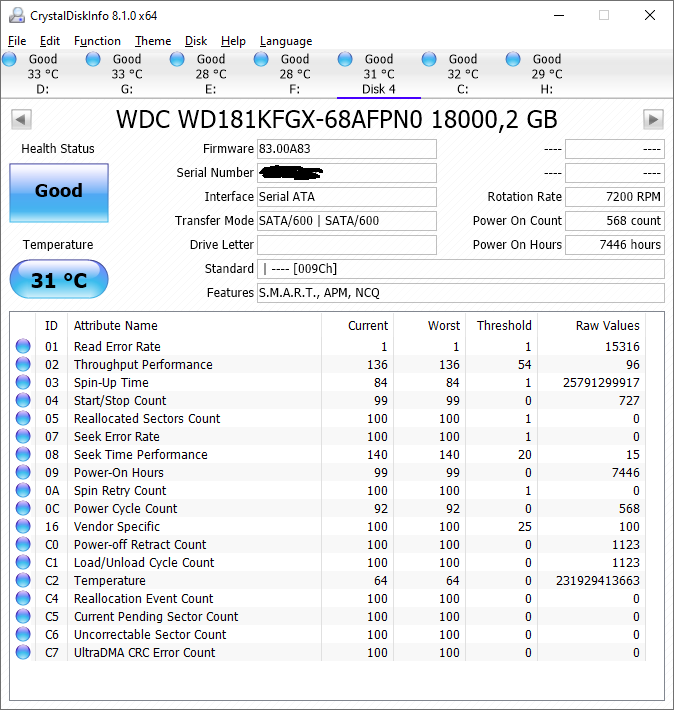The height and width of the screenshot is (710, 674).
Task: Click the status orb for Power-off Retract Count
Action: click(x=23, y=544)
